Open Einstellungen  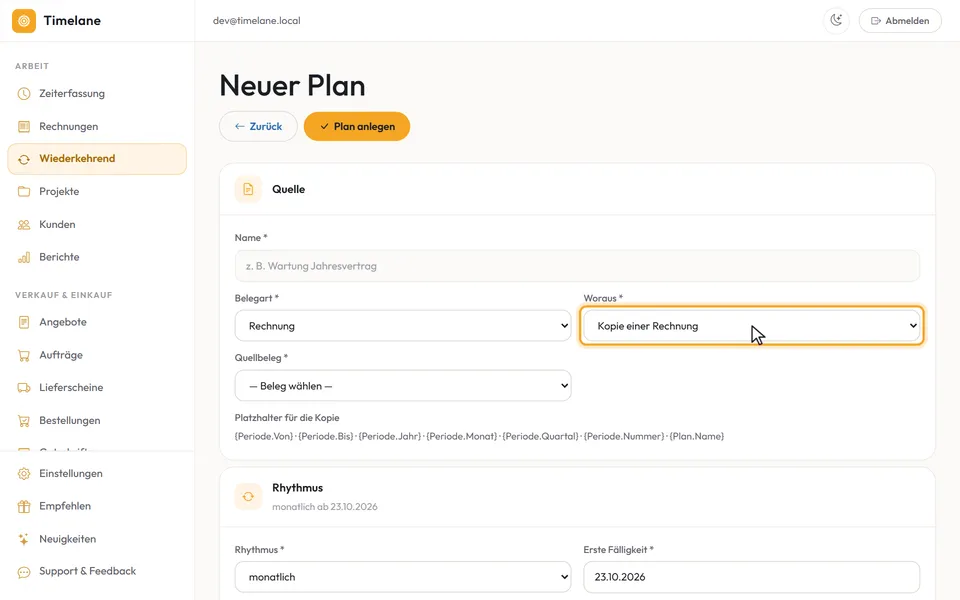point(97,474)
